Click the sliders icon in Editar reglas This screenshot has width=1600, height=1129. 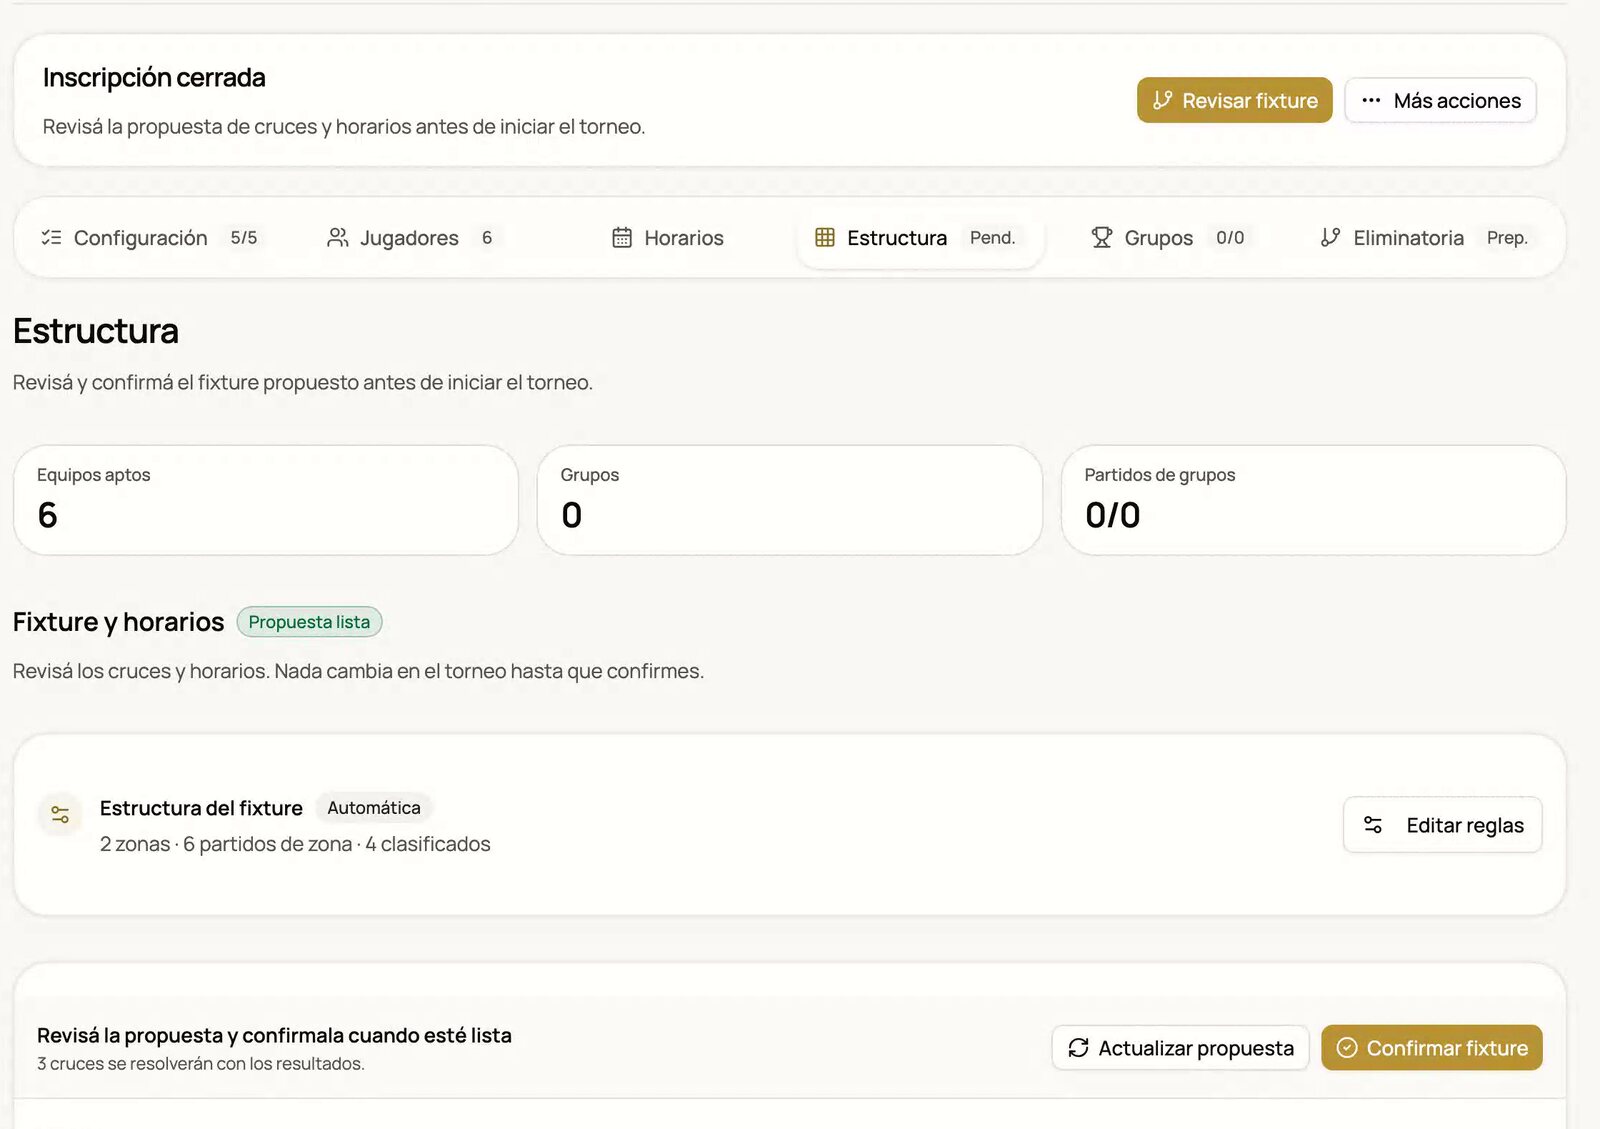(1373, 825)
